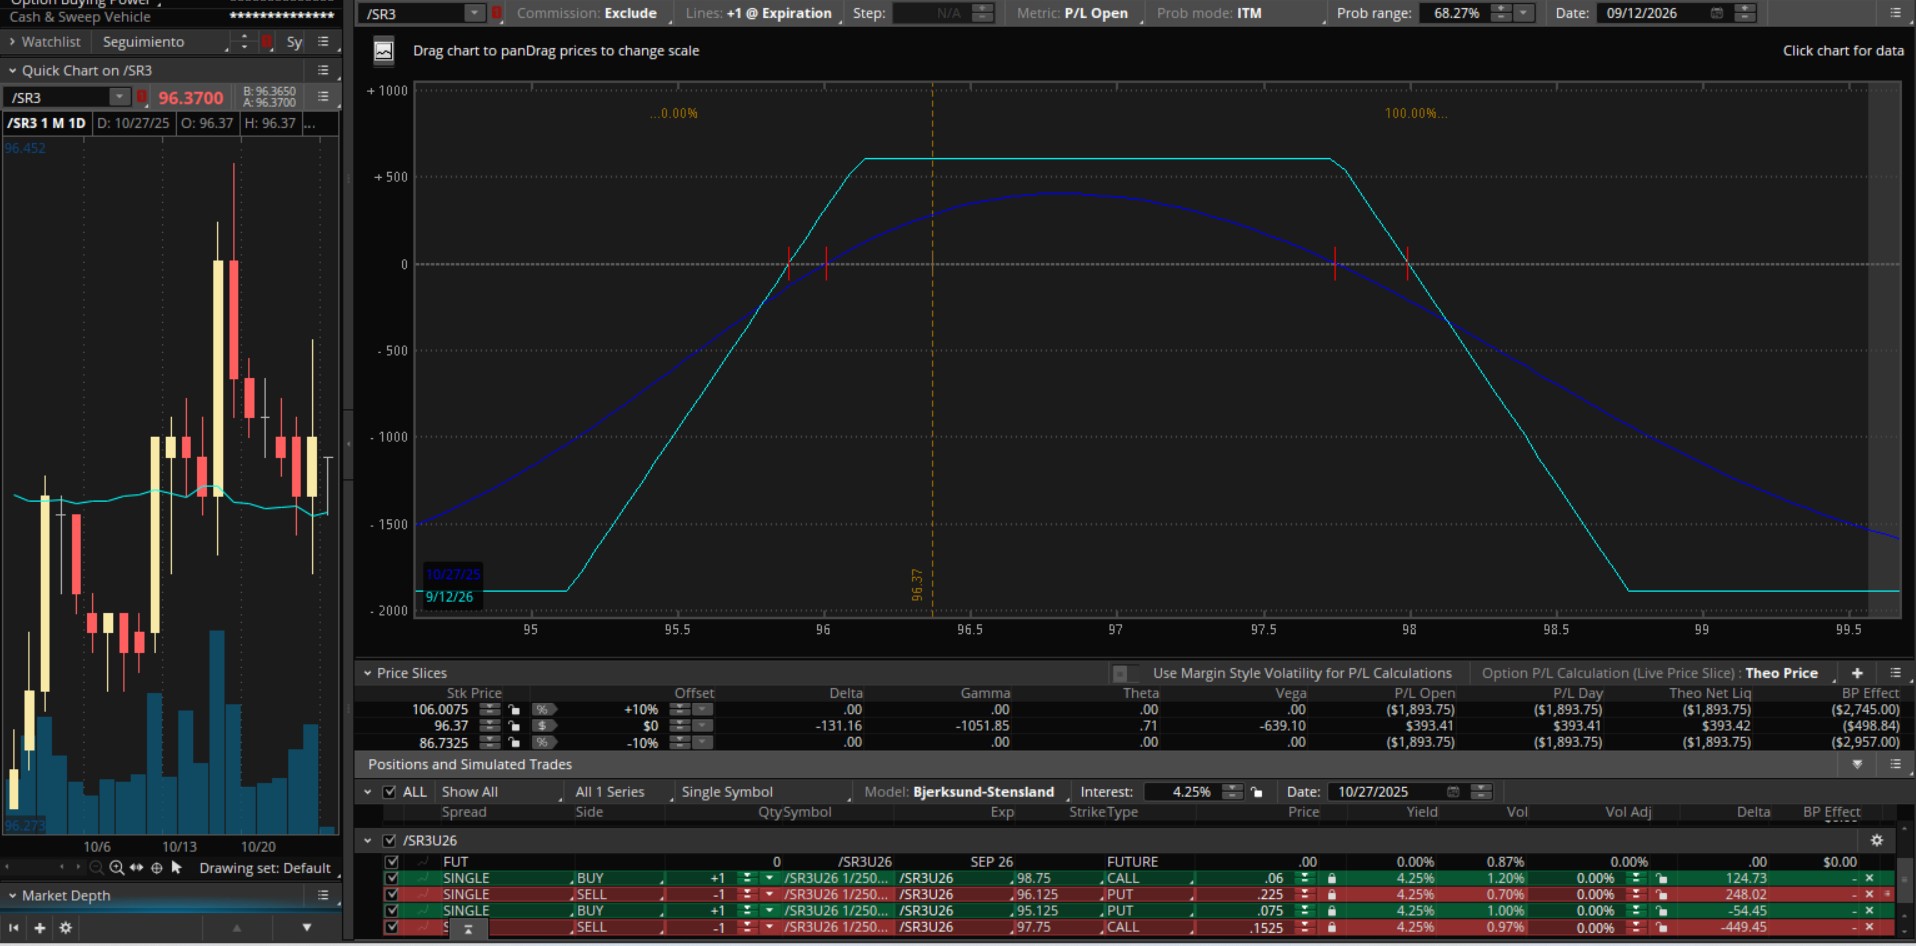This screenshot has width=1916, height=946.
Task: Open gadget settings gear in bottom-left sidebar
Action: click(66, 928)
